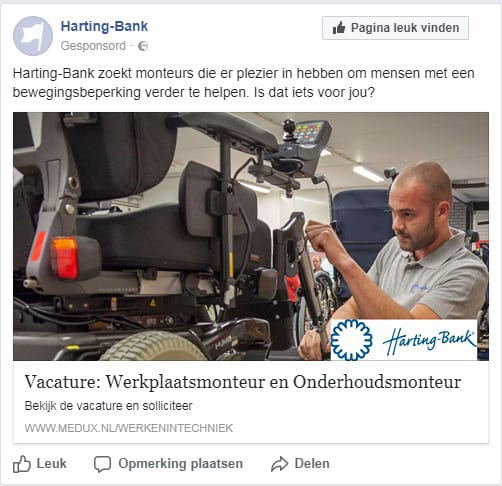
Task: Open the Harting-Bank page name link
Action: tap(104, 26)
